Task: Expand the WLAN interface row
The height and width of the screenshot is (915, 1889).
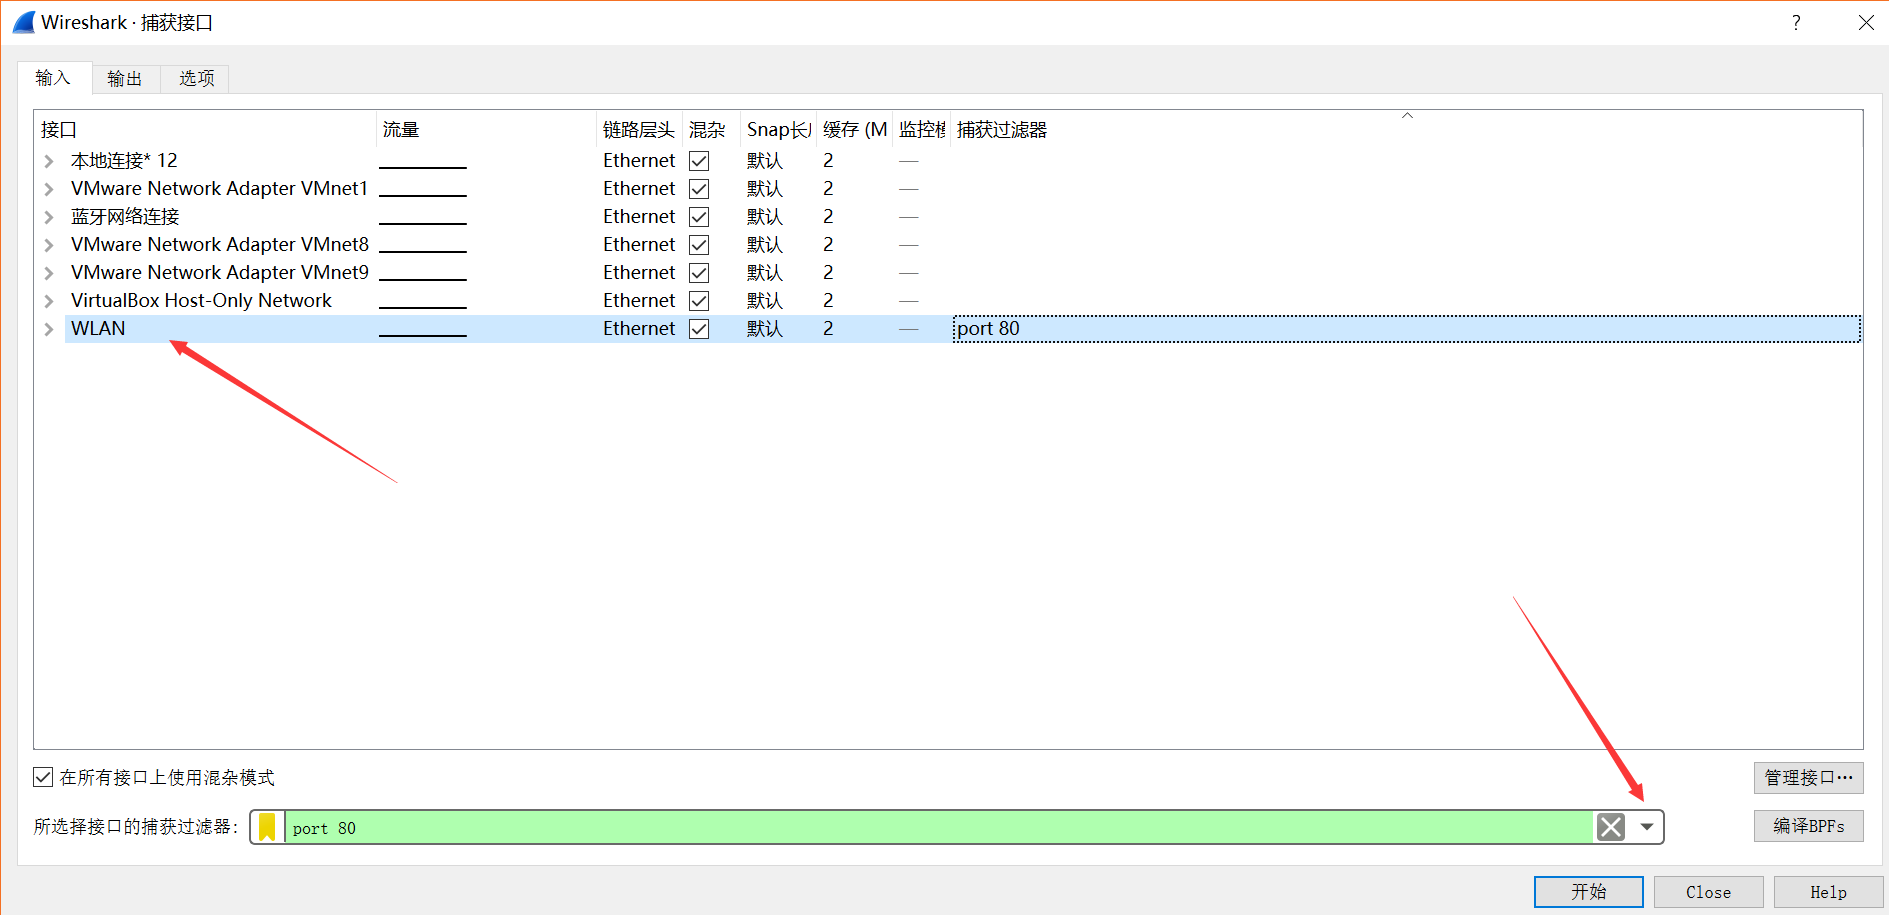Action: click(48, 329)
